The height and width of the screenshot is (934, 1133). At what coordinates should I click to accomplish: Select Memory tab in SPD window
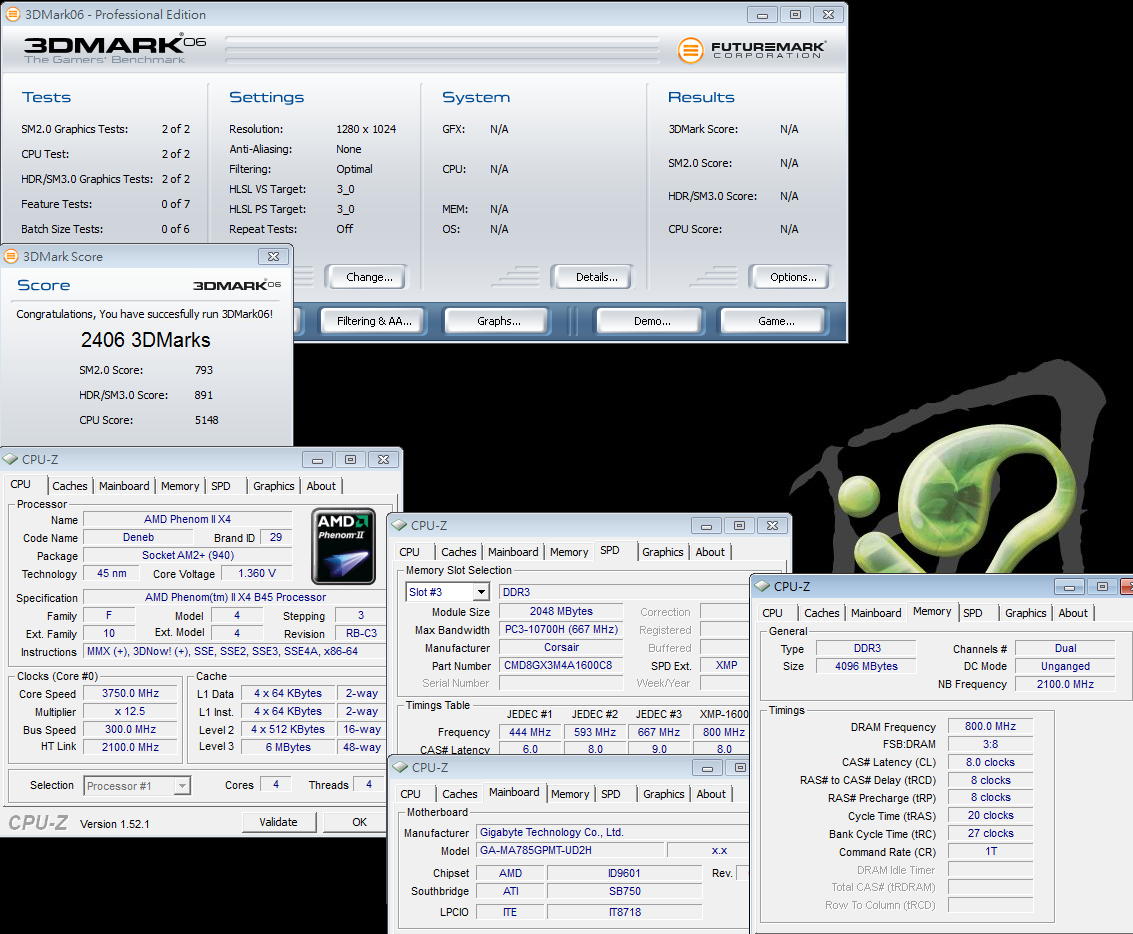pyautogui.click(x=569, y=552)
